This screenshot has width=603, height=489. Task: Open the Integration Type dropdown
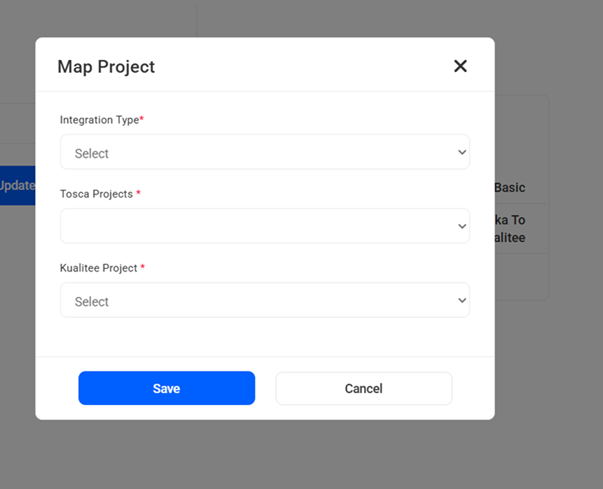264,153
